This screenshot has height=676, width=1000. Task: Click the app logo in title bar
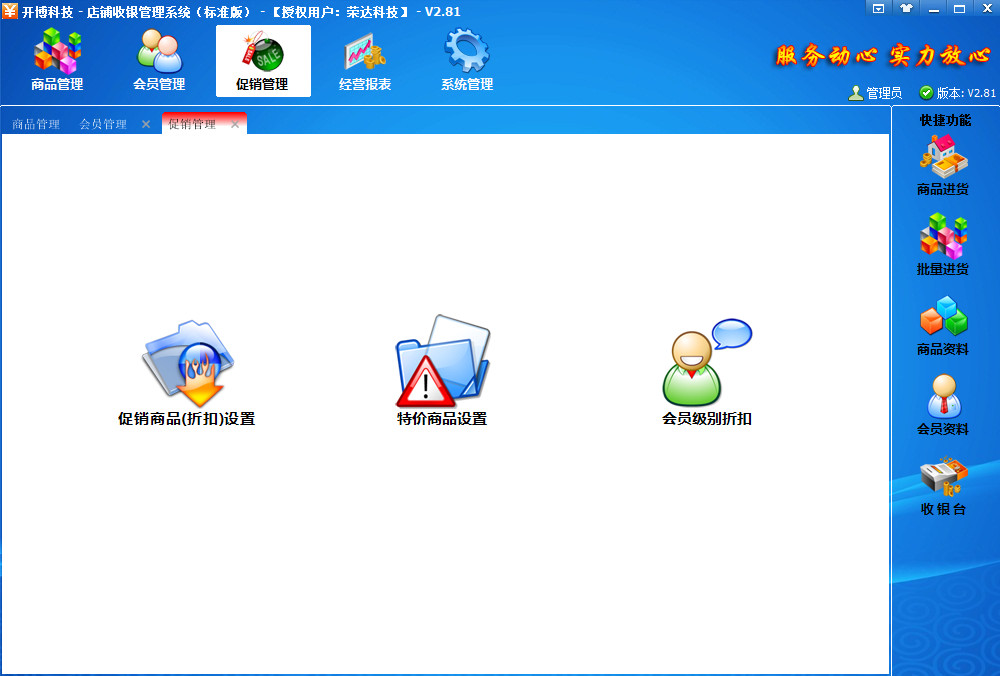coord(10,10)
